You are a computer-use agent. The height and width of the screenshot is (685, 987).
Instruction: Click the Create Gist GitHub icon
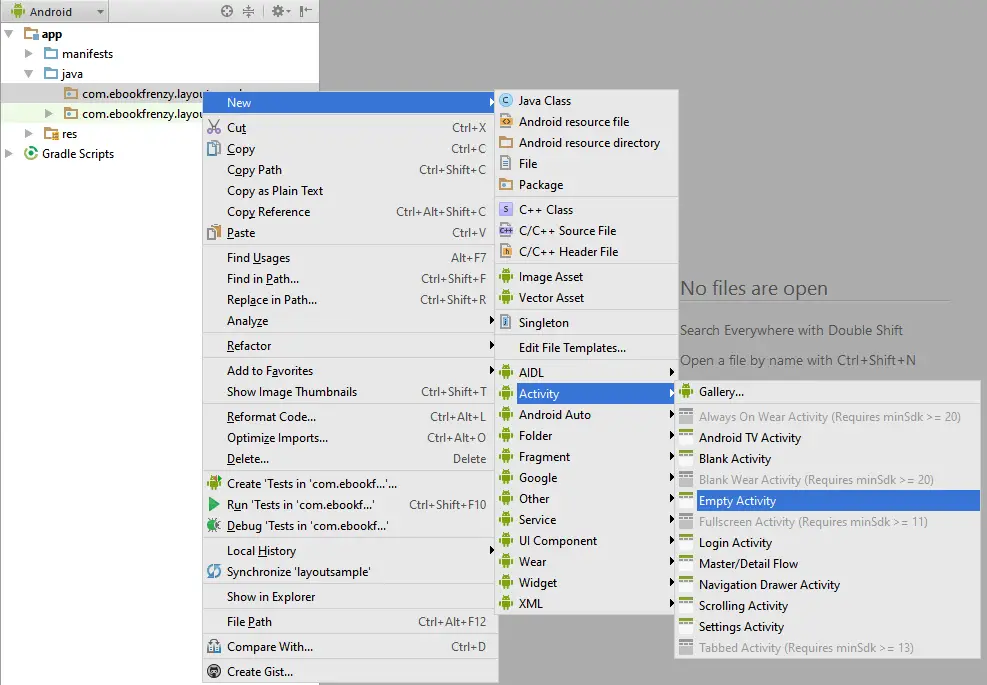(x=214, y=672)
